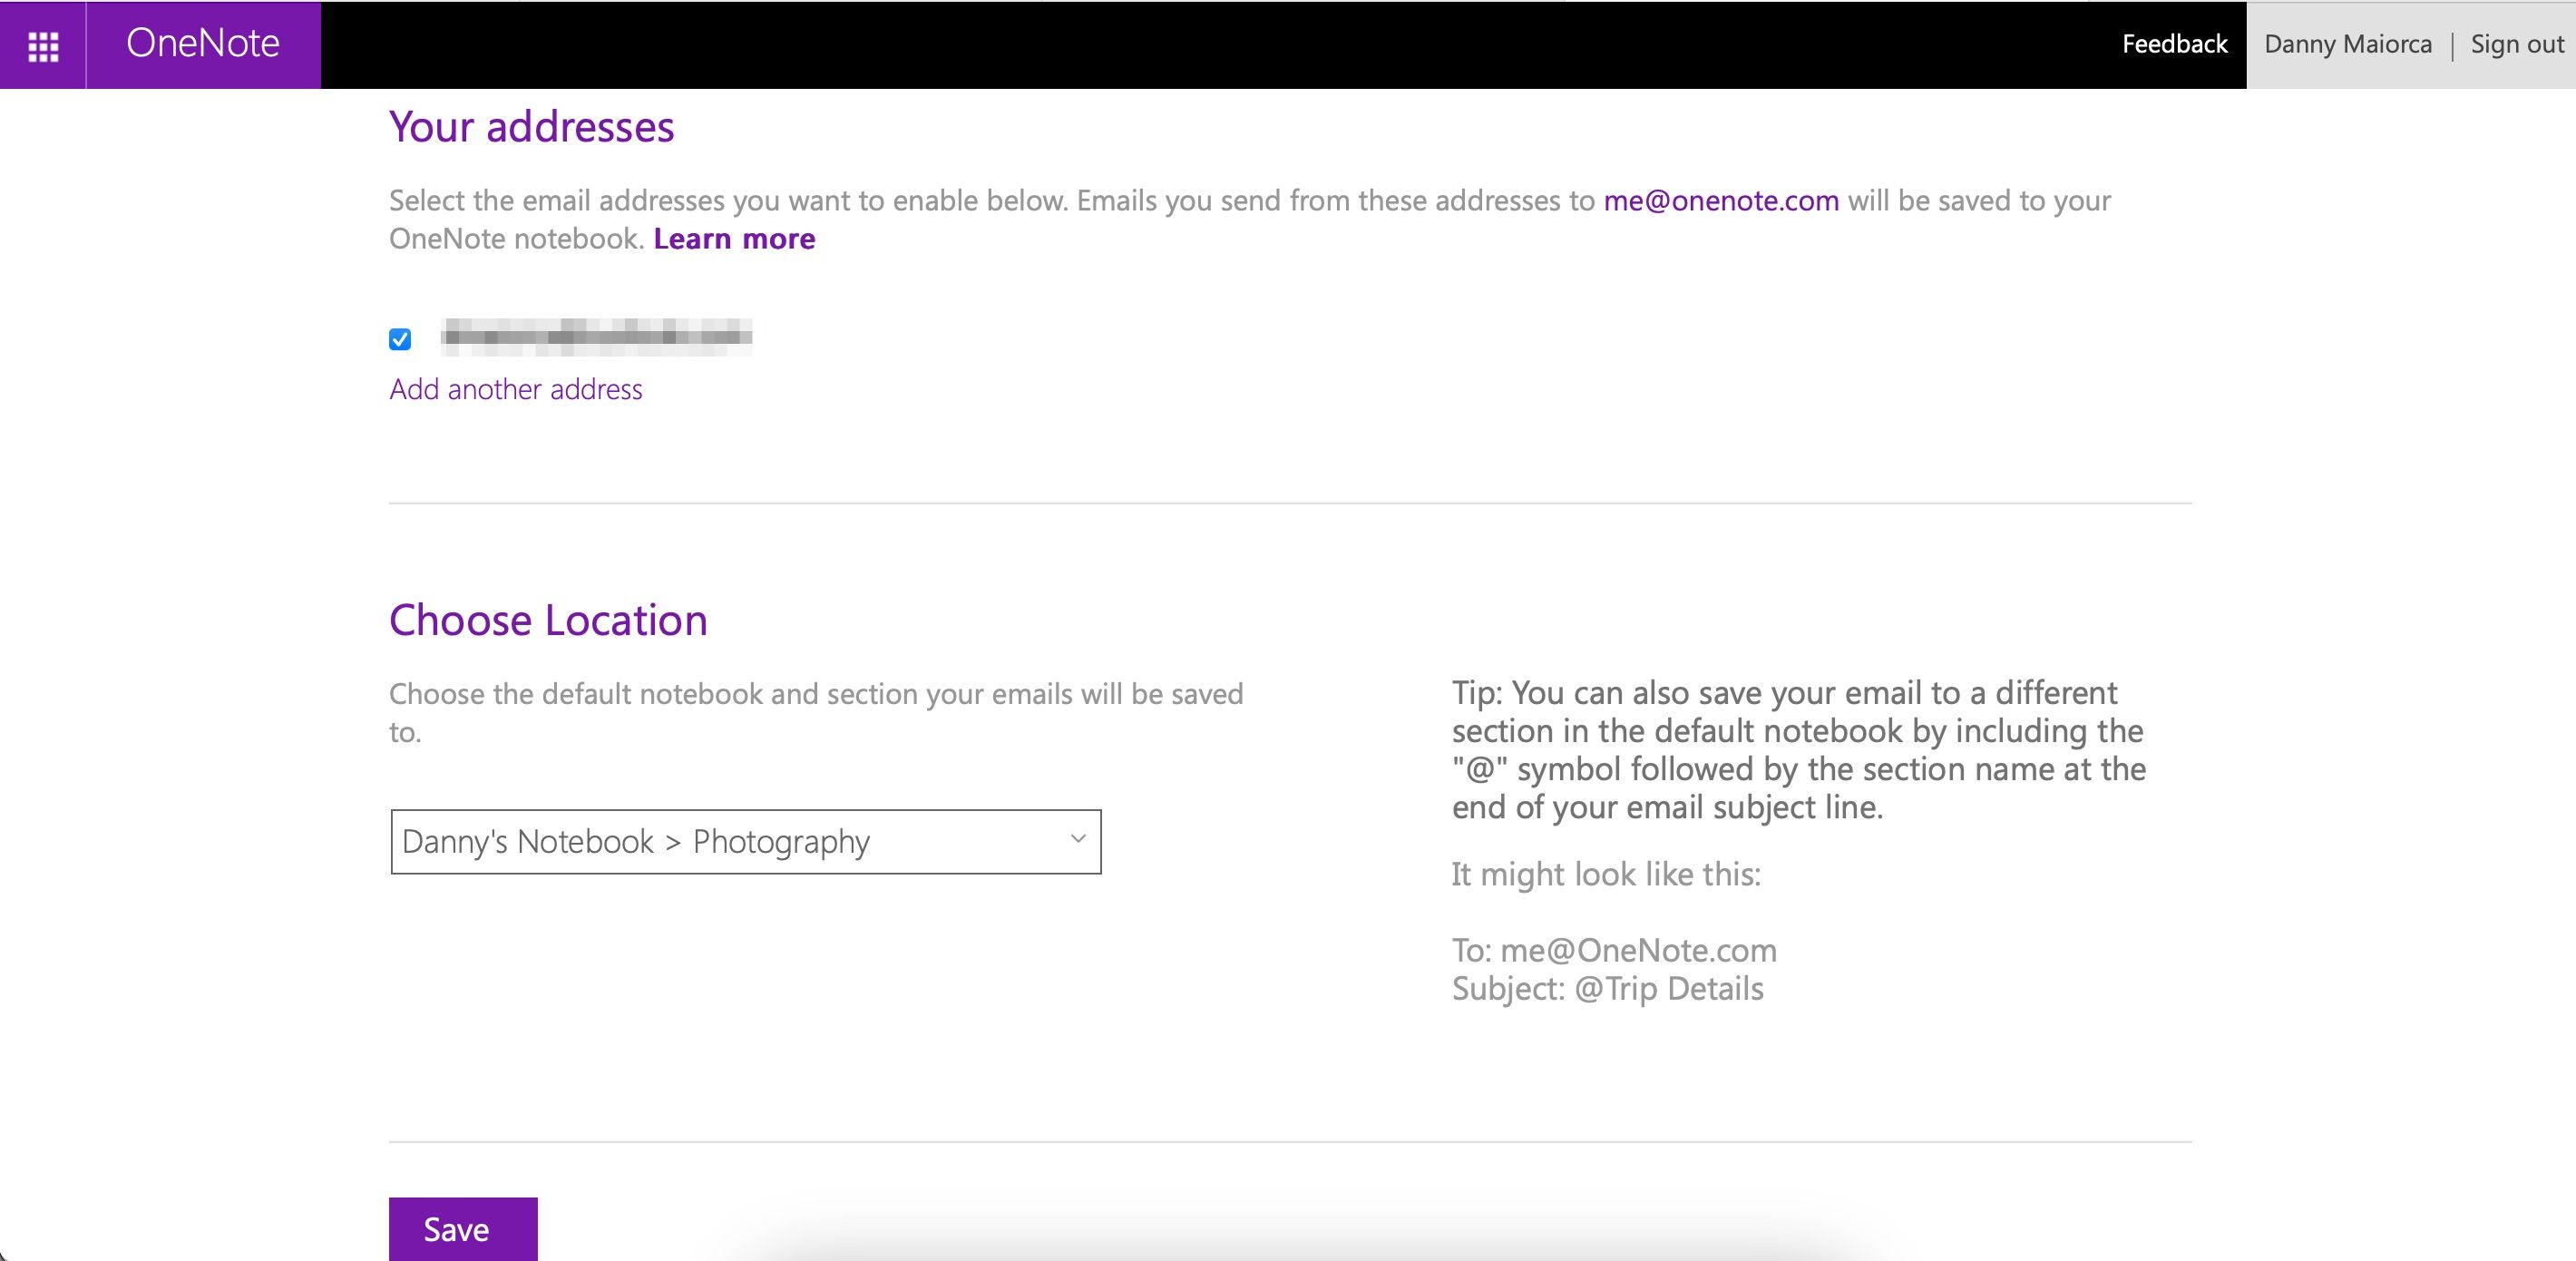Expand the Danny's Notebook > Photography selector
This screenshot has height=1261, width=2576.
[x=745, y=841]
